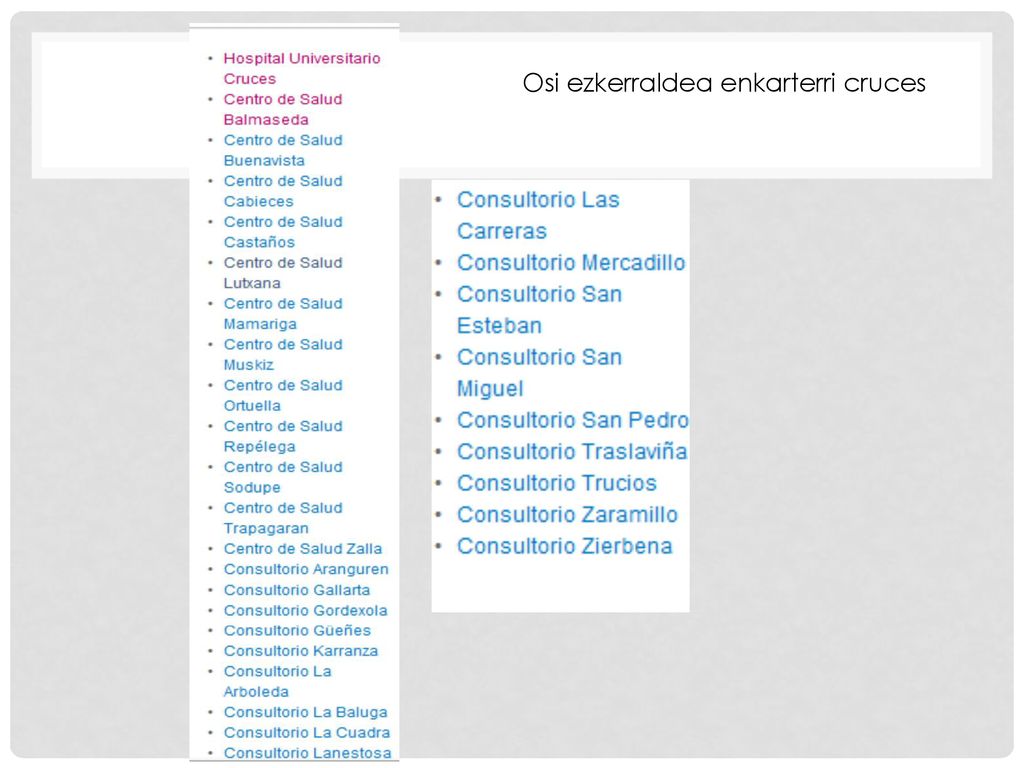
Task: Open Centro de Salud Buenavista
Action: [283, 150]
